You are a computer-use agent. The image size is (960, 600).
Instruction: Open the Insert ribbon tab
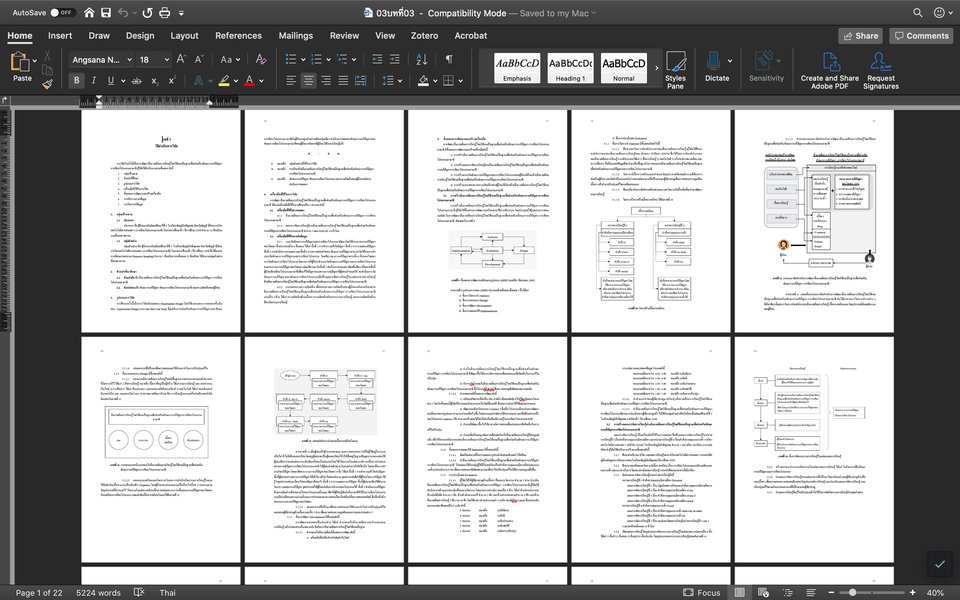60,36
